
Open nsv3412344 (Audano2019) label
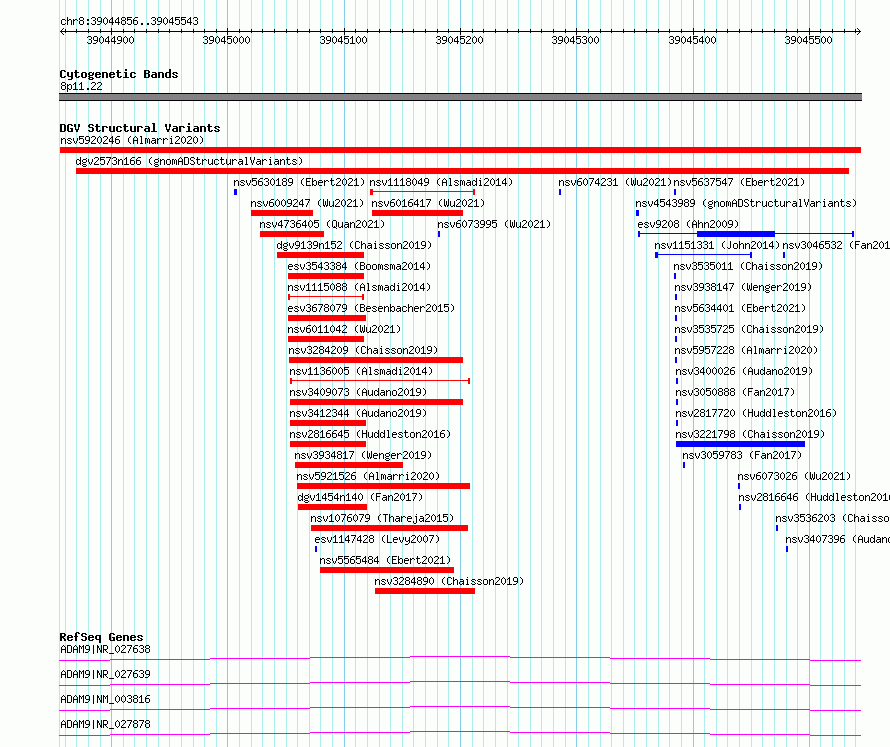[358, 413]
